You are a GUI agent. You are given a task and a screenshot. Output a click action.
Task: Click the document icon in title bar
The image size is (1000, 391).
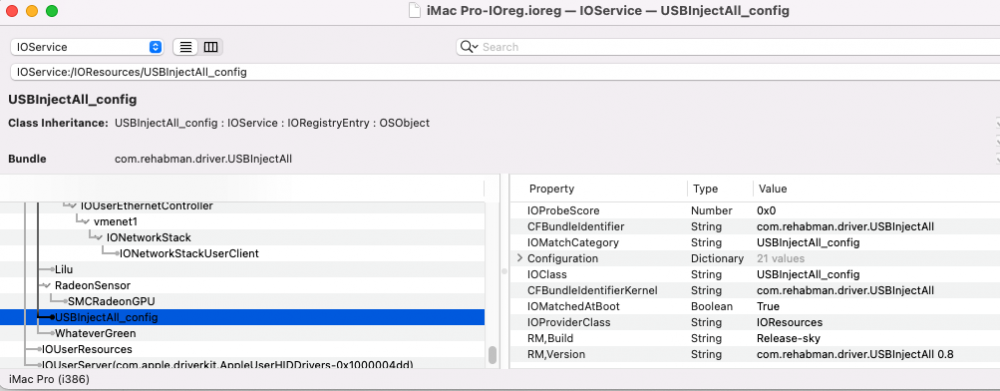(x=415, y=11)
